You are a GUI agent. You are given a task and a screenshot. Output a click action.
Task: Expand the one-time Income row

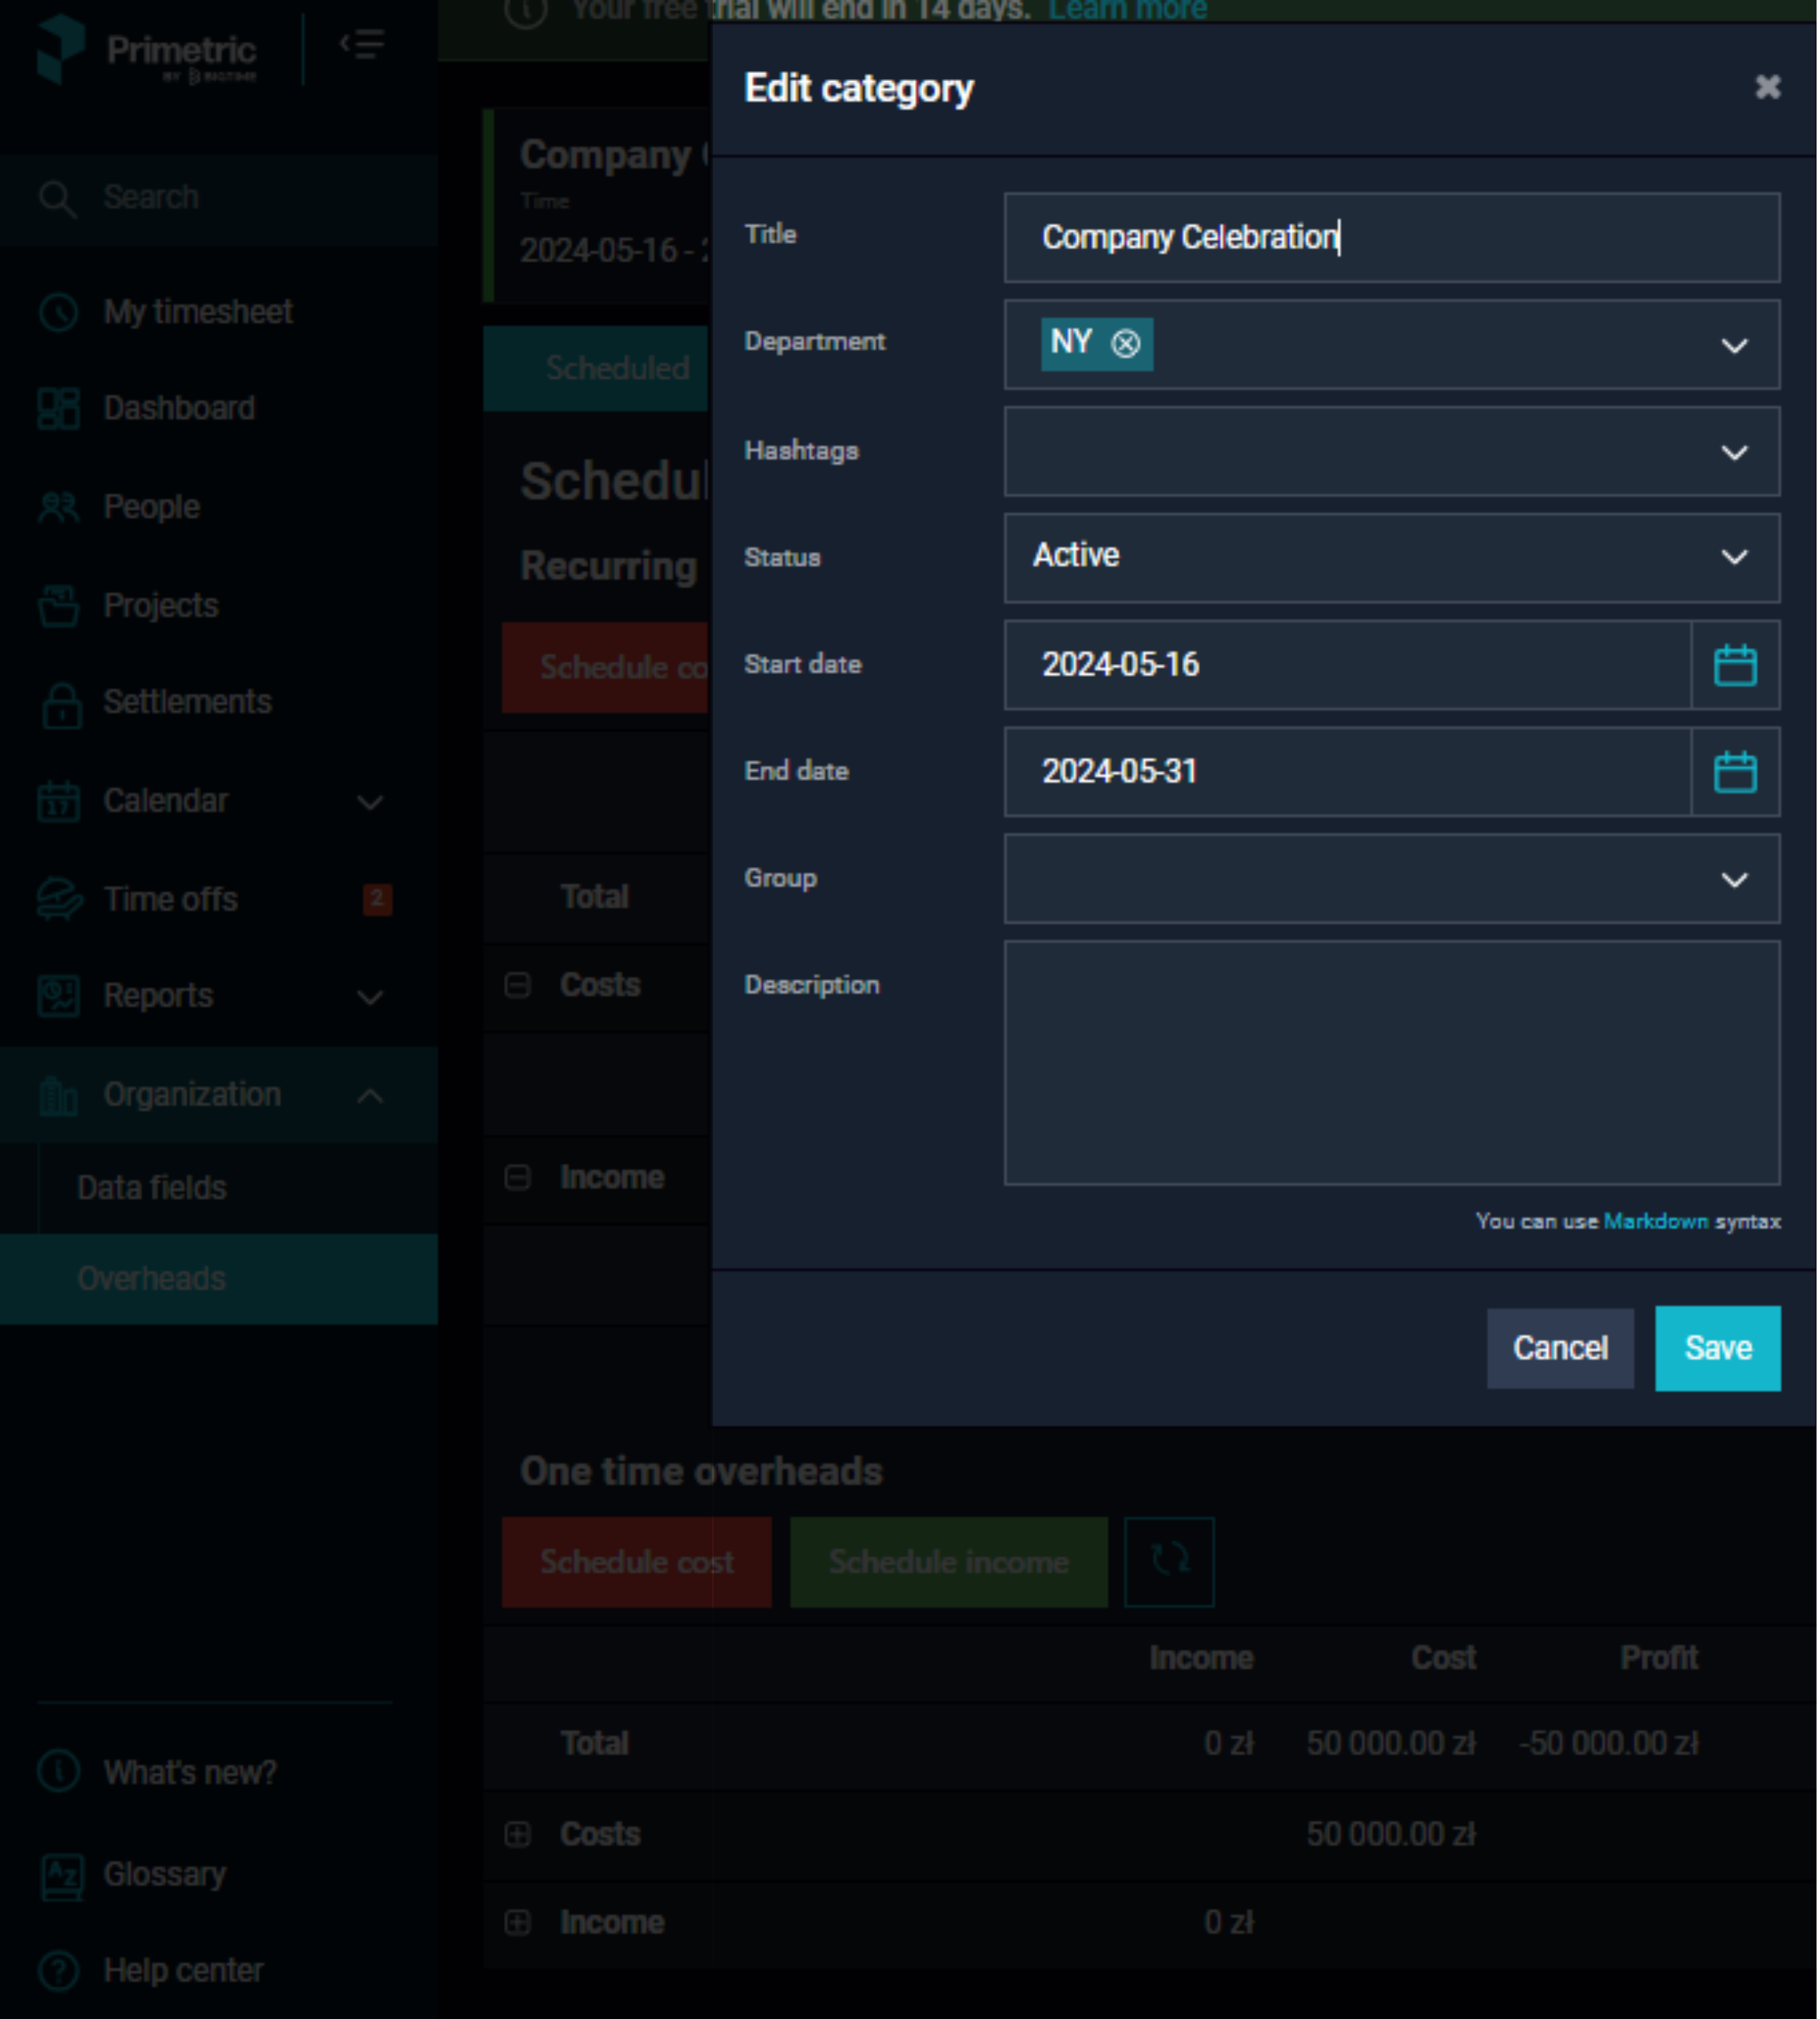point(518,1922)
